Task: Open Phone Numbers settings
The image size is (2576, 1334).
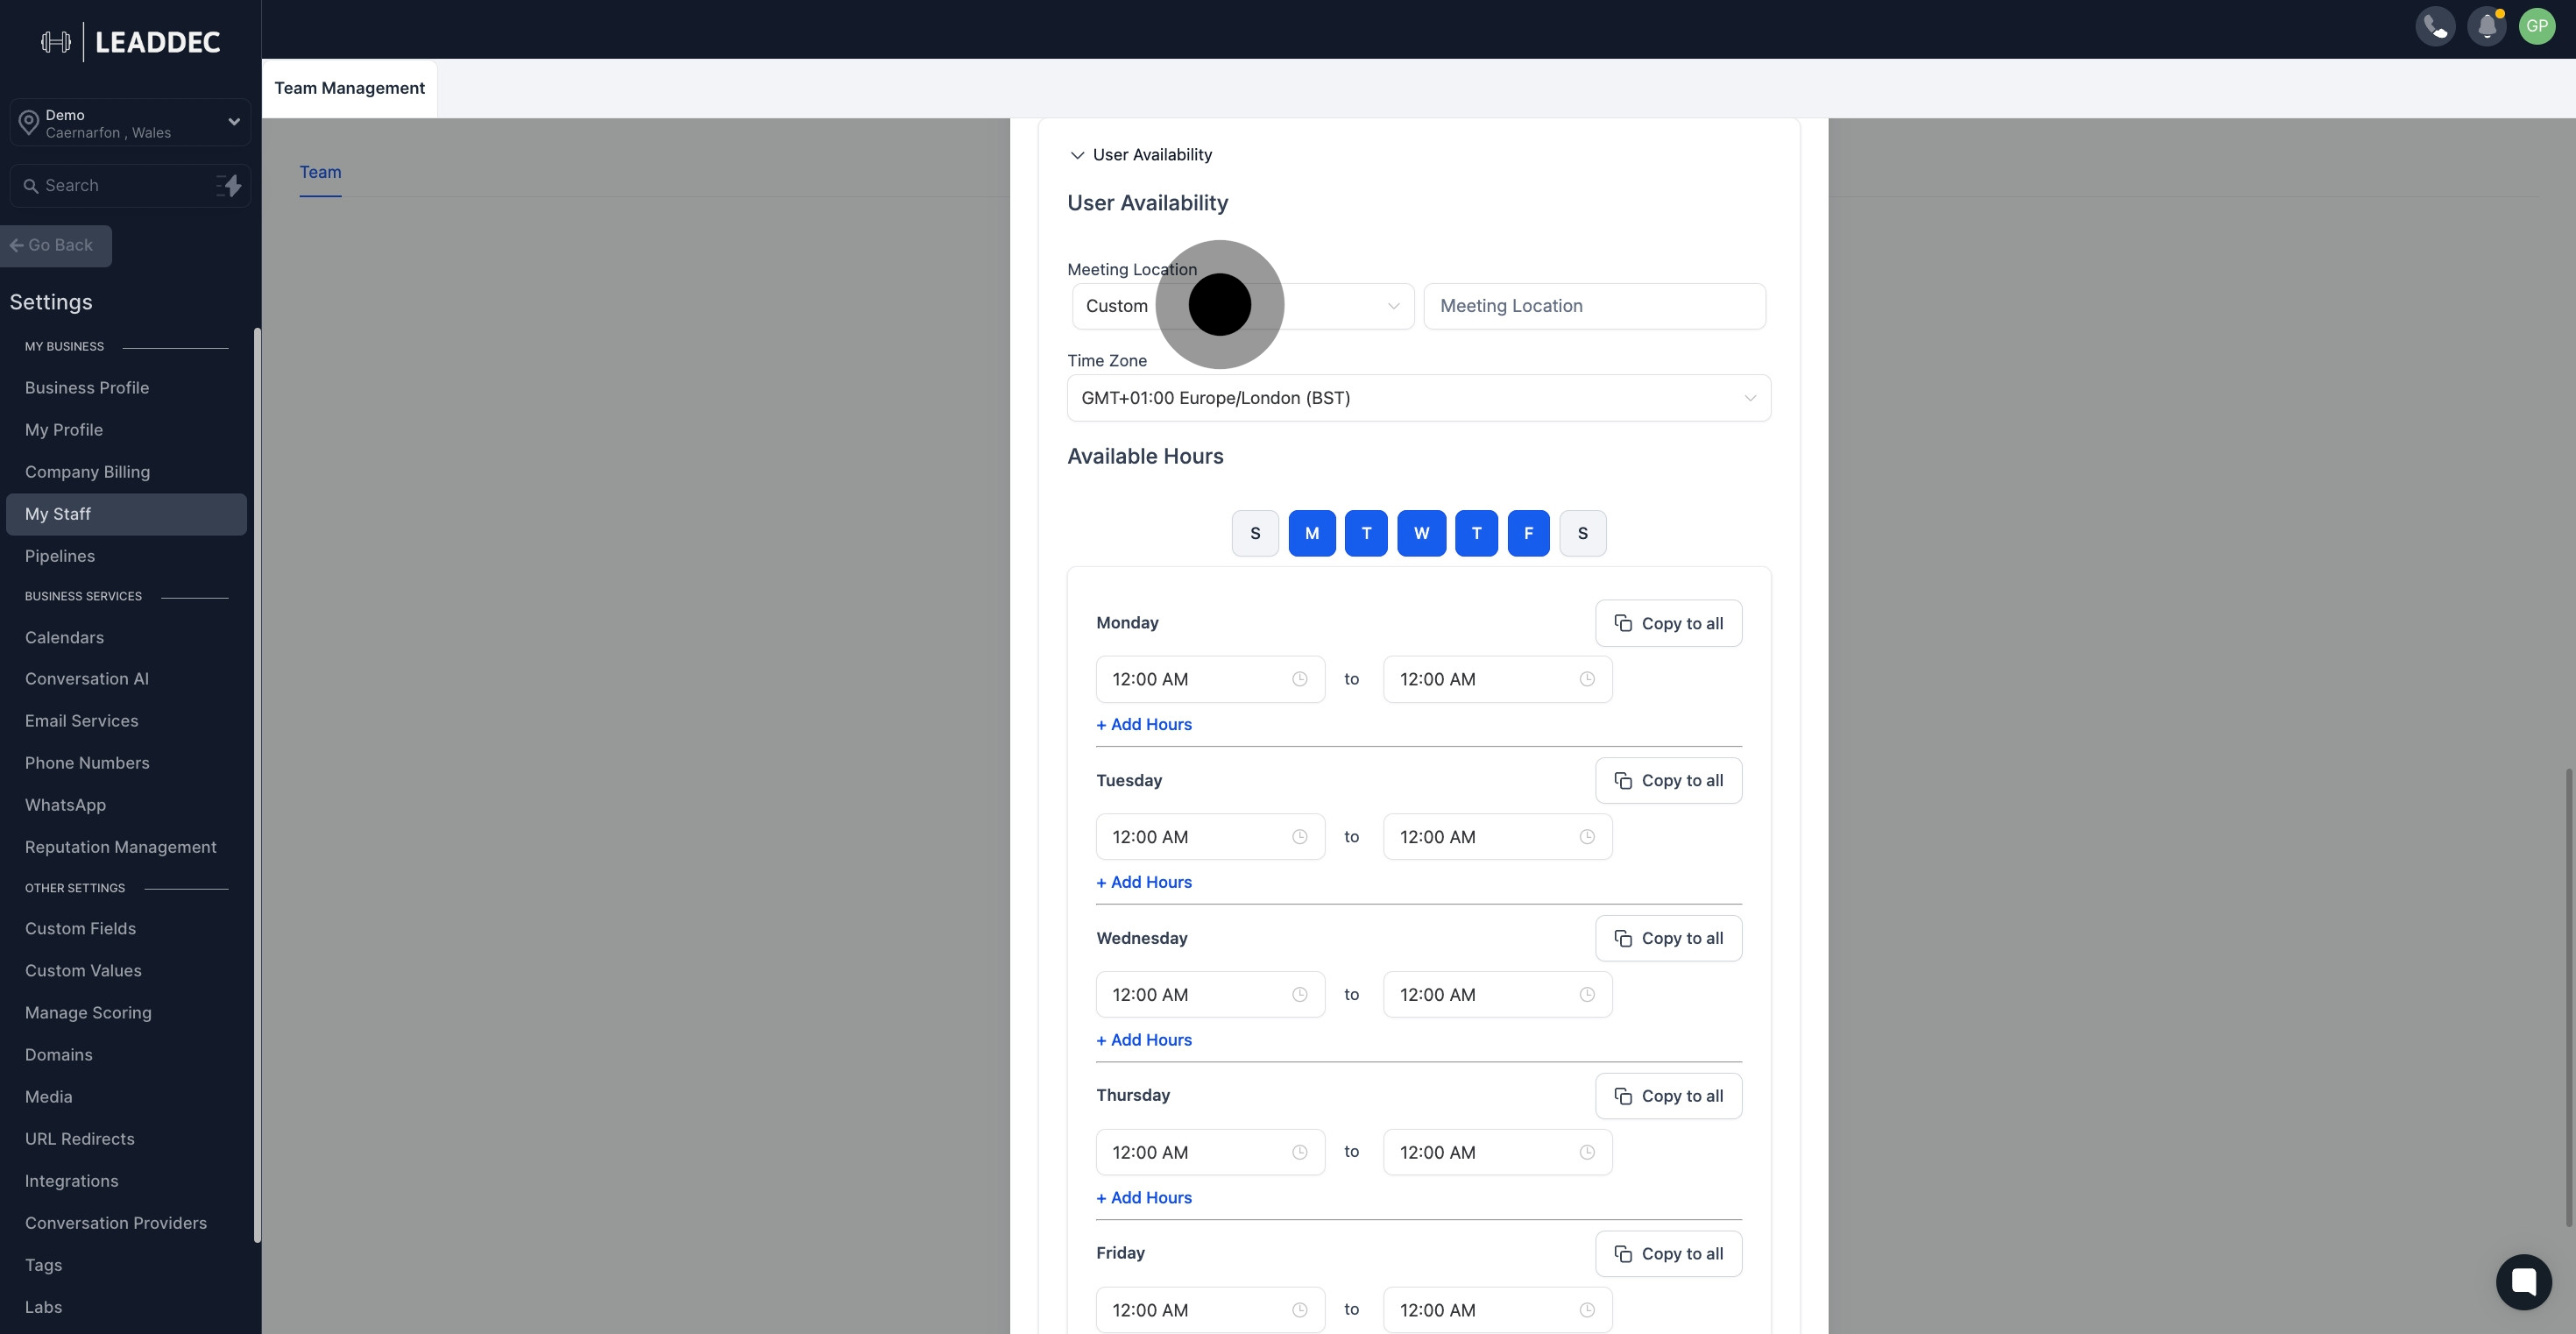Action: pyautogui.click(x=87, y=763)
